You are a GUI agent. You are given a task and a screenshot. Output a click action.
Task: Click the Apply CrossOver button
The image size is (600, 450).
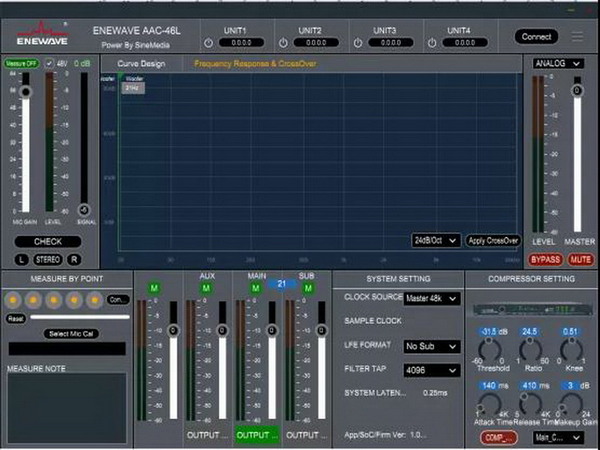493,240
